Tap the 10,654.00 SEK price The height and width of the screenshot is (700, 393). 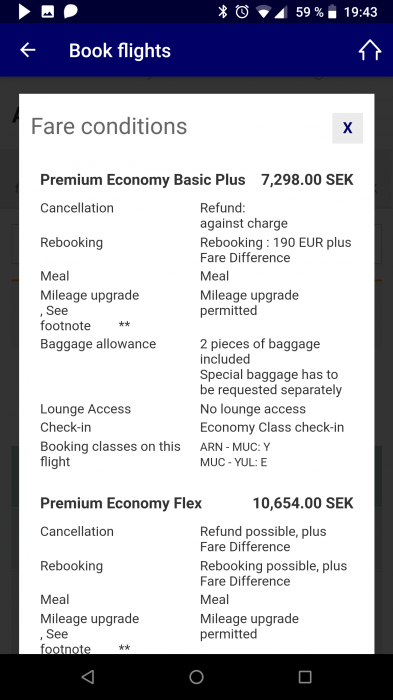(303, 503)
